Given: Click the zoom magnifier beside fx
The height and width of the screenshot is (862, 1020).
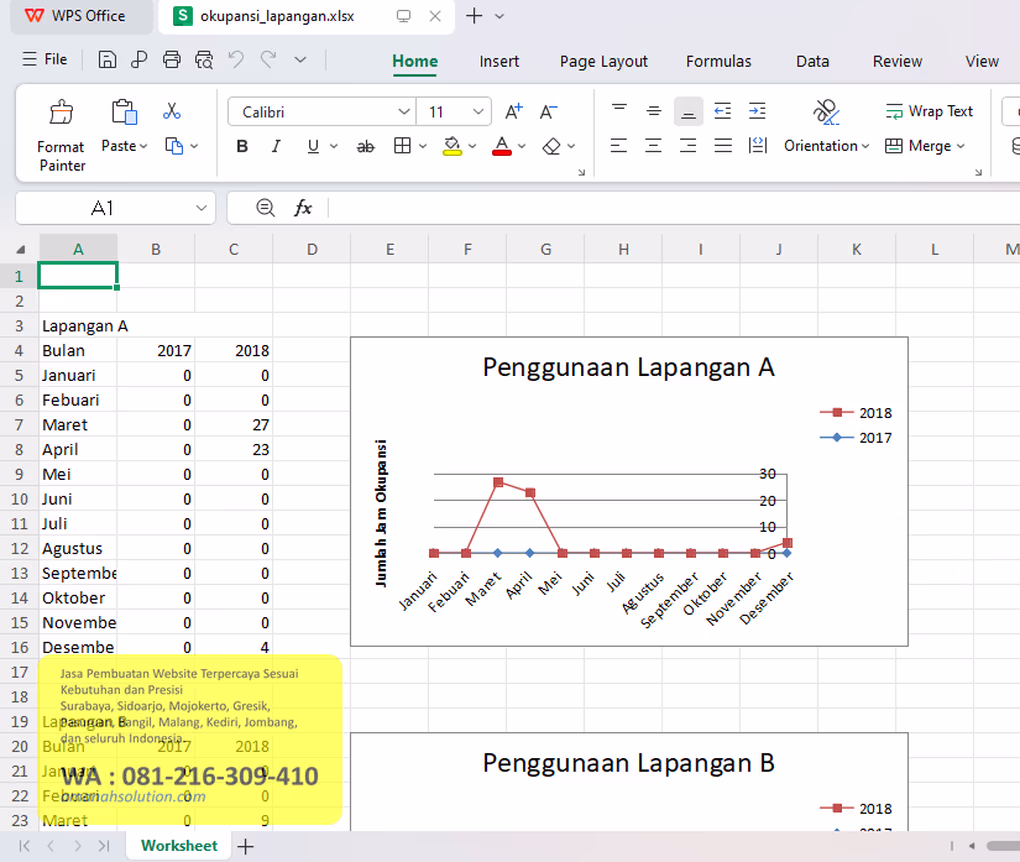Looking at the screenshot, I should click(265, 208).
